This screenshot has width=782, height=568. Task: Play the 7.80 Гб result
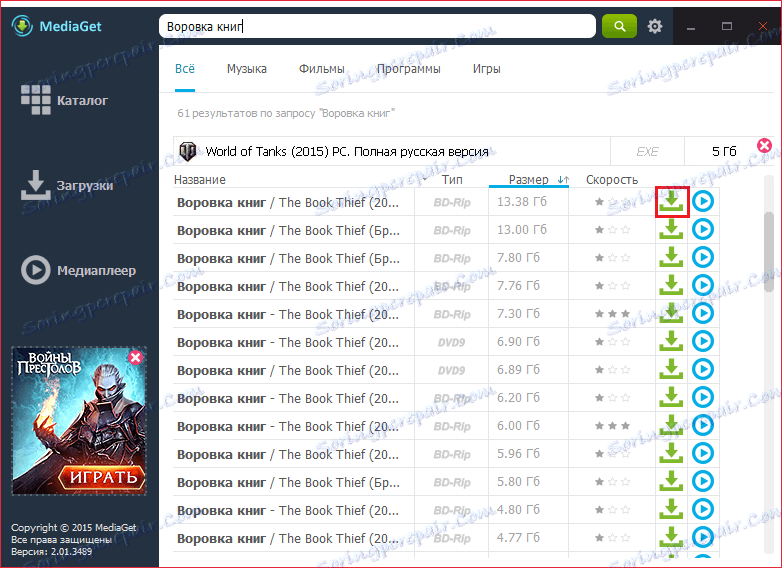(x=703, y=257)
